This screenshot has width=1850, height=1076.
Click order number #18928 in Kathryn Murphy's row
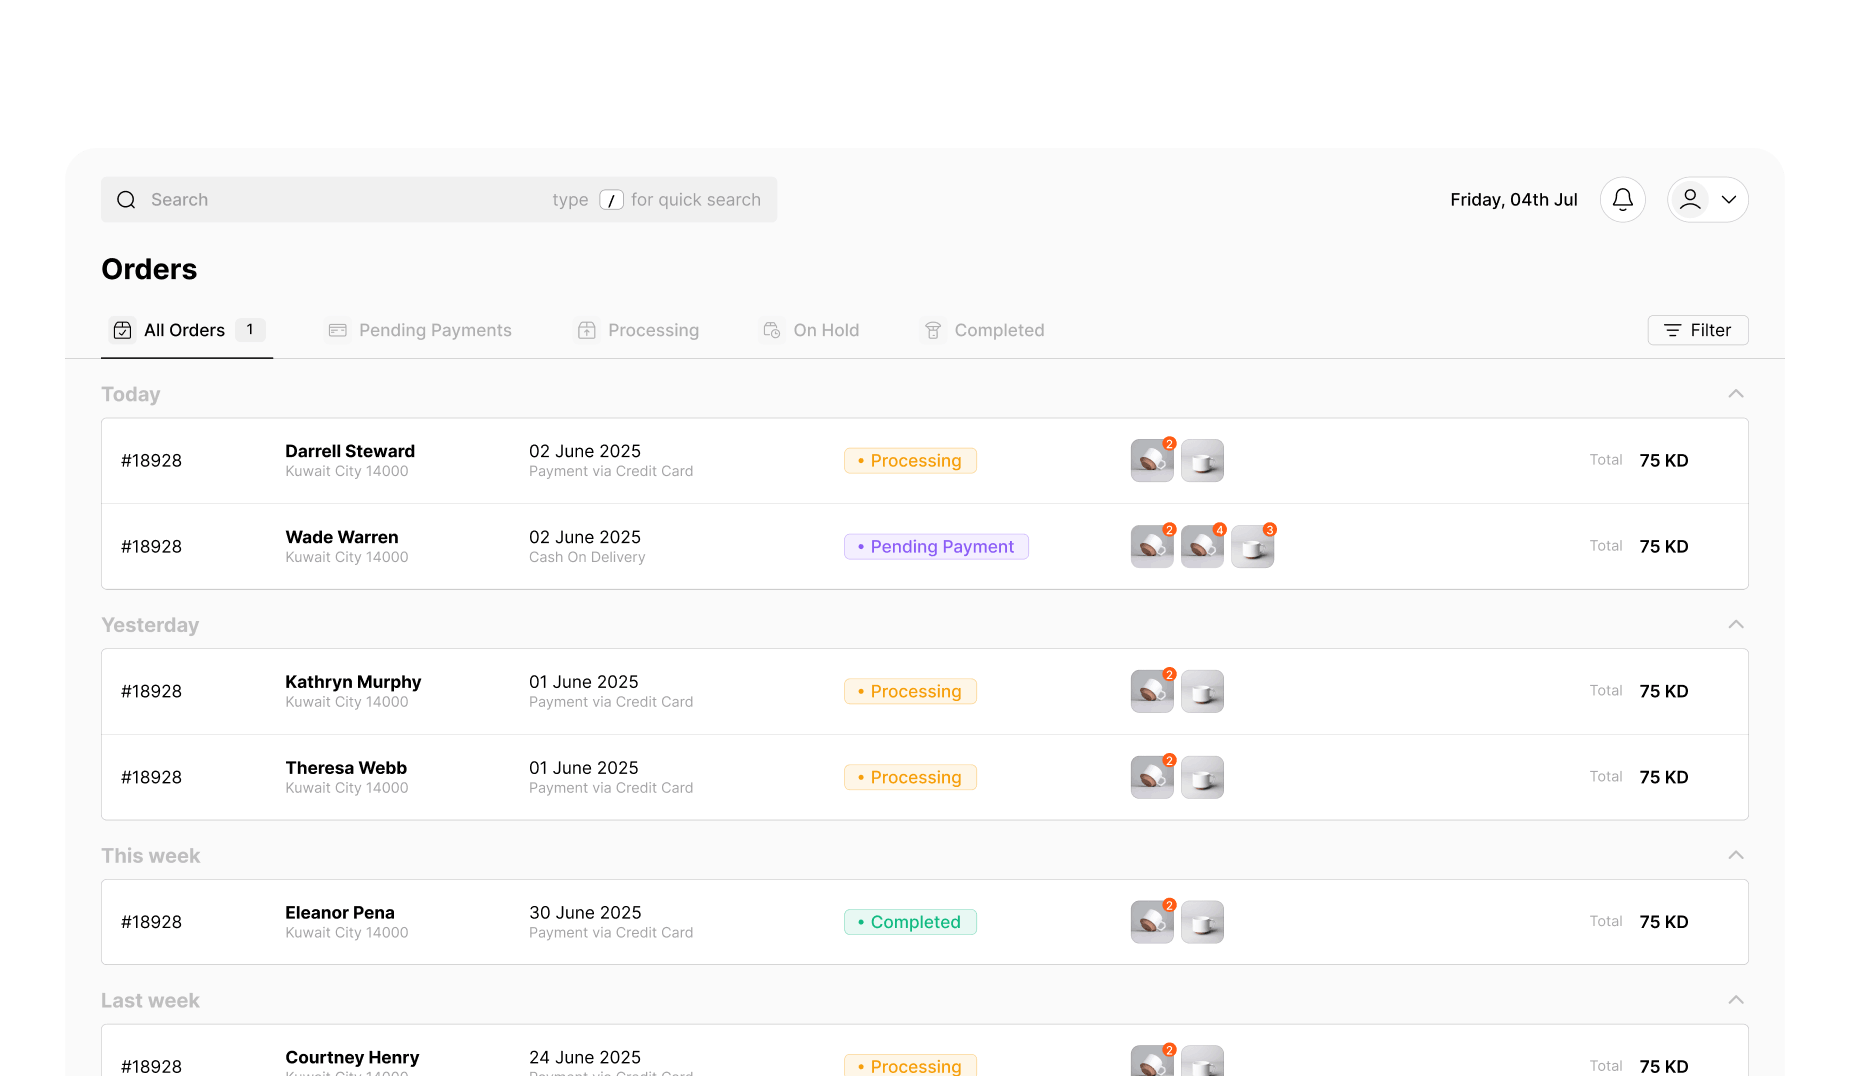pyautogui.click(x=151, y=692)
